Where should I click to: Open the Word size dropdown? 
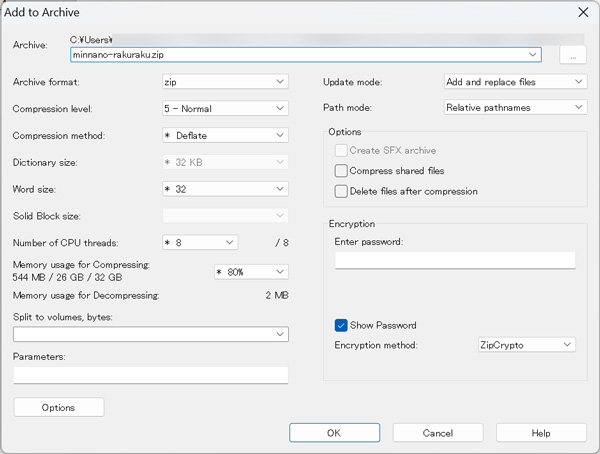point(225,189)
